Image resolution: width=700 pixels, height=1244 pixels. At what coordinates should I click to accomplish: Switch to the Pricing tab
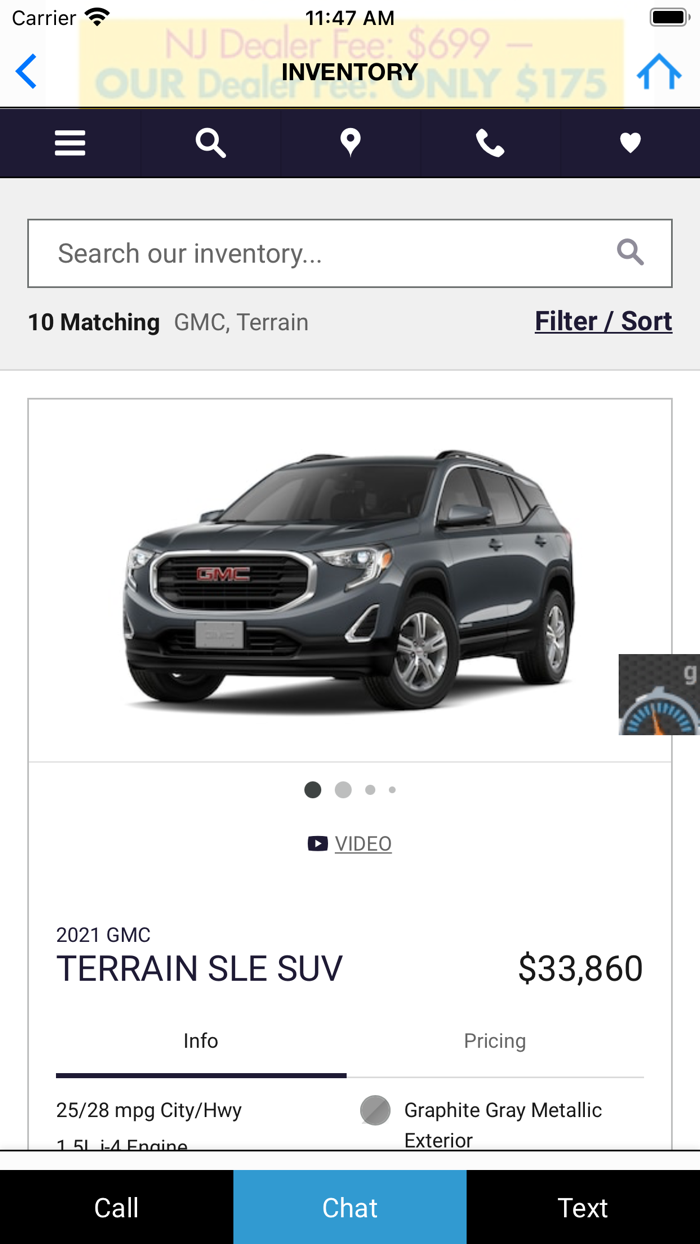pos(495,1041)
